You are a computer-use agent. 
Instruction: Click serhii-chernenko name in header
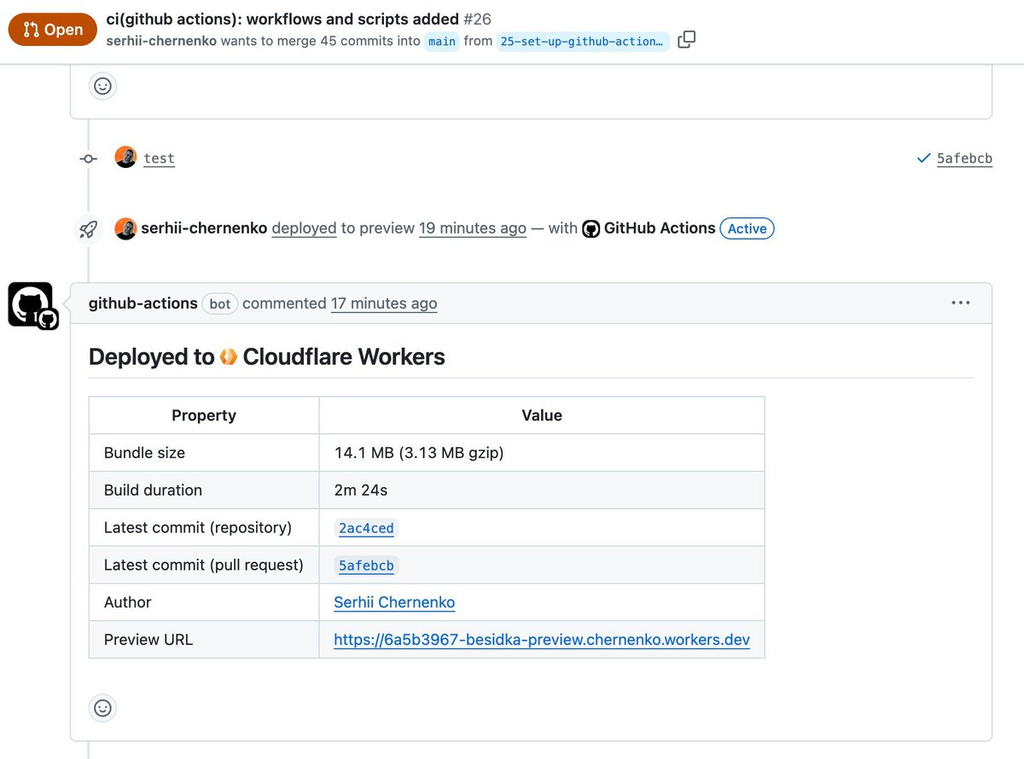(x=161, y=41)
